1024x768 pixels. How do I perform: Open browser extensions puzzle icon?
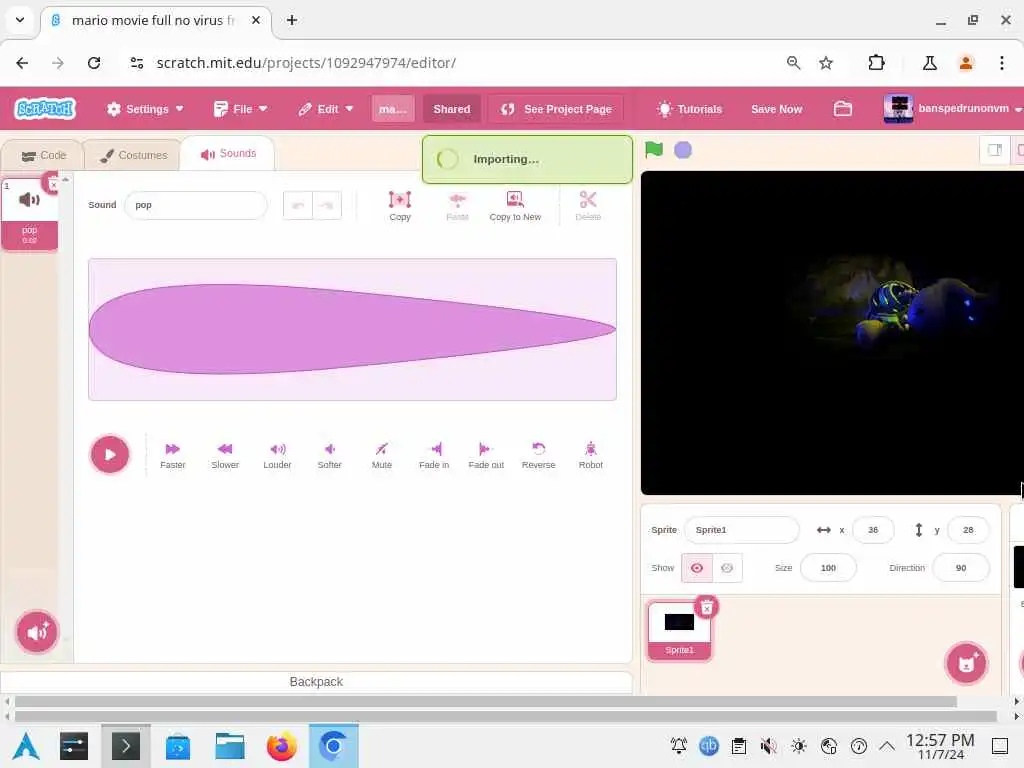click(x=876, y=63)
